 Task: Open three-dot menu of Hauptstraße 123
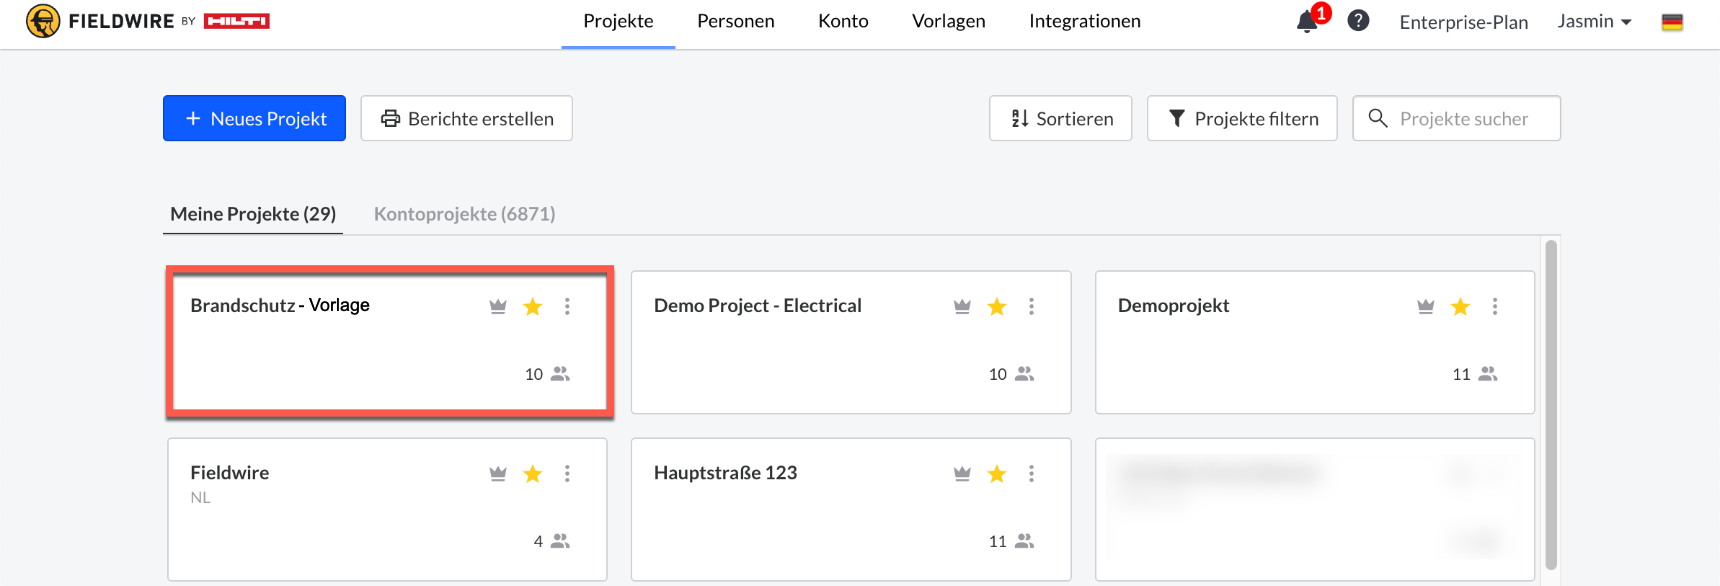(1031, 473)
